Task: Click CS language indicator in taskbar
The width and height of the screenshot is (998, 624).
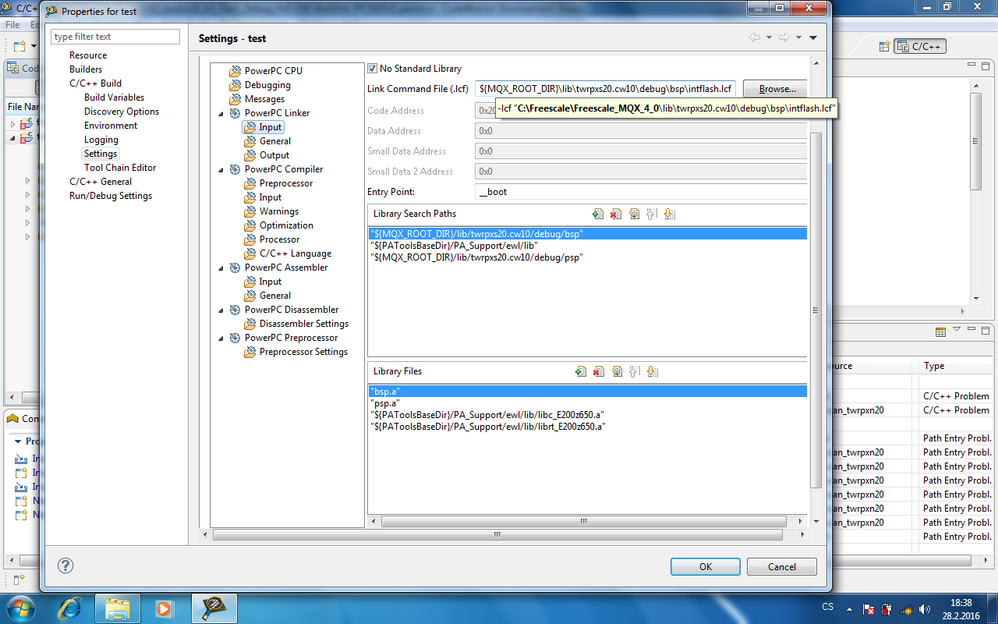Action: tap(827, 607)
